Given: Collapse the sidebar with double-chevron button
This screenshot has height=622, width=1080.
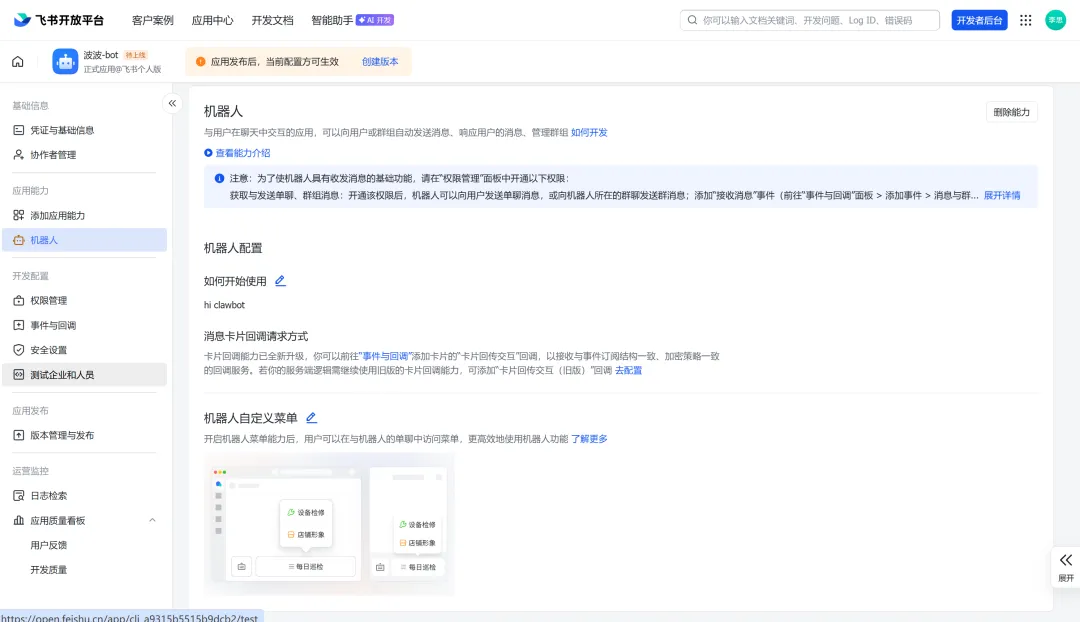Looking at the screenshot, I should click(172, 103).
